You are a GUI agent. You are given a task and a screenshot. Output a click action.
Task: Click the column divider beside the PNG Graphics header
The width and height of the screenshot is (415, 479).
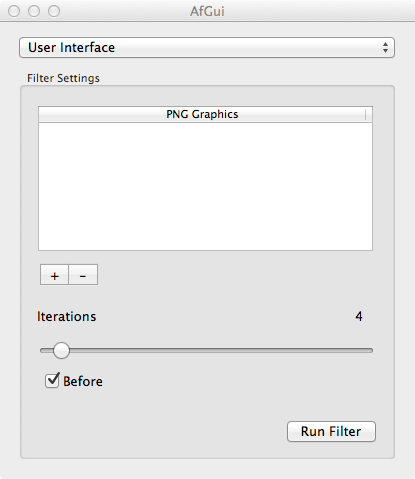click(x=366, y=114)
